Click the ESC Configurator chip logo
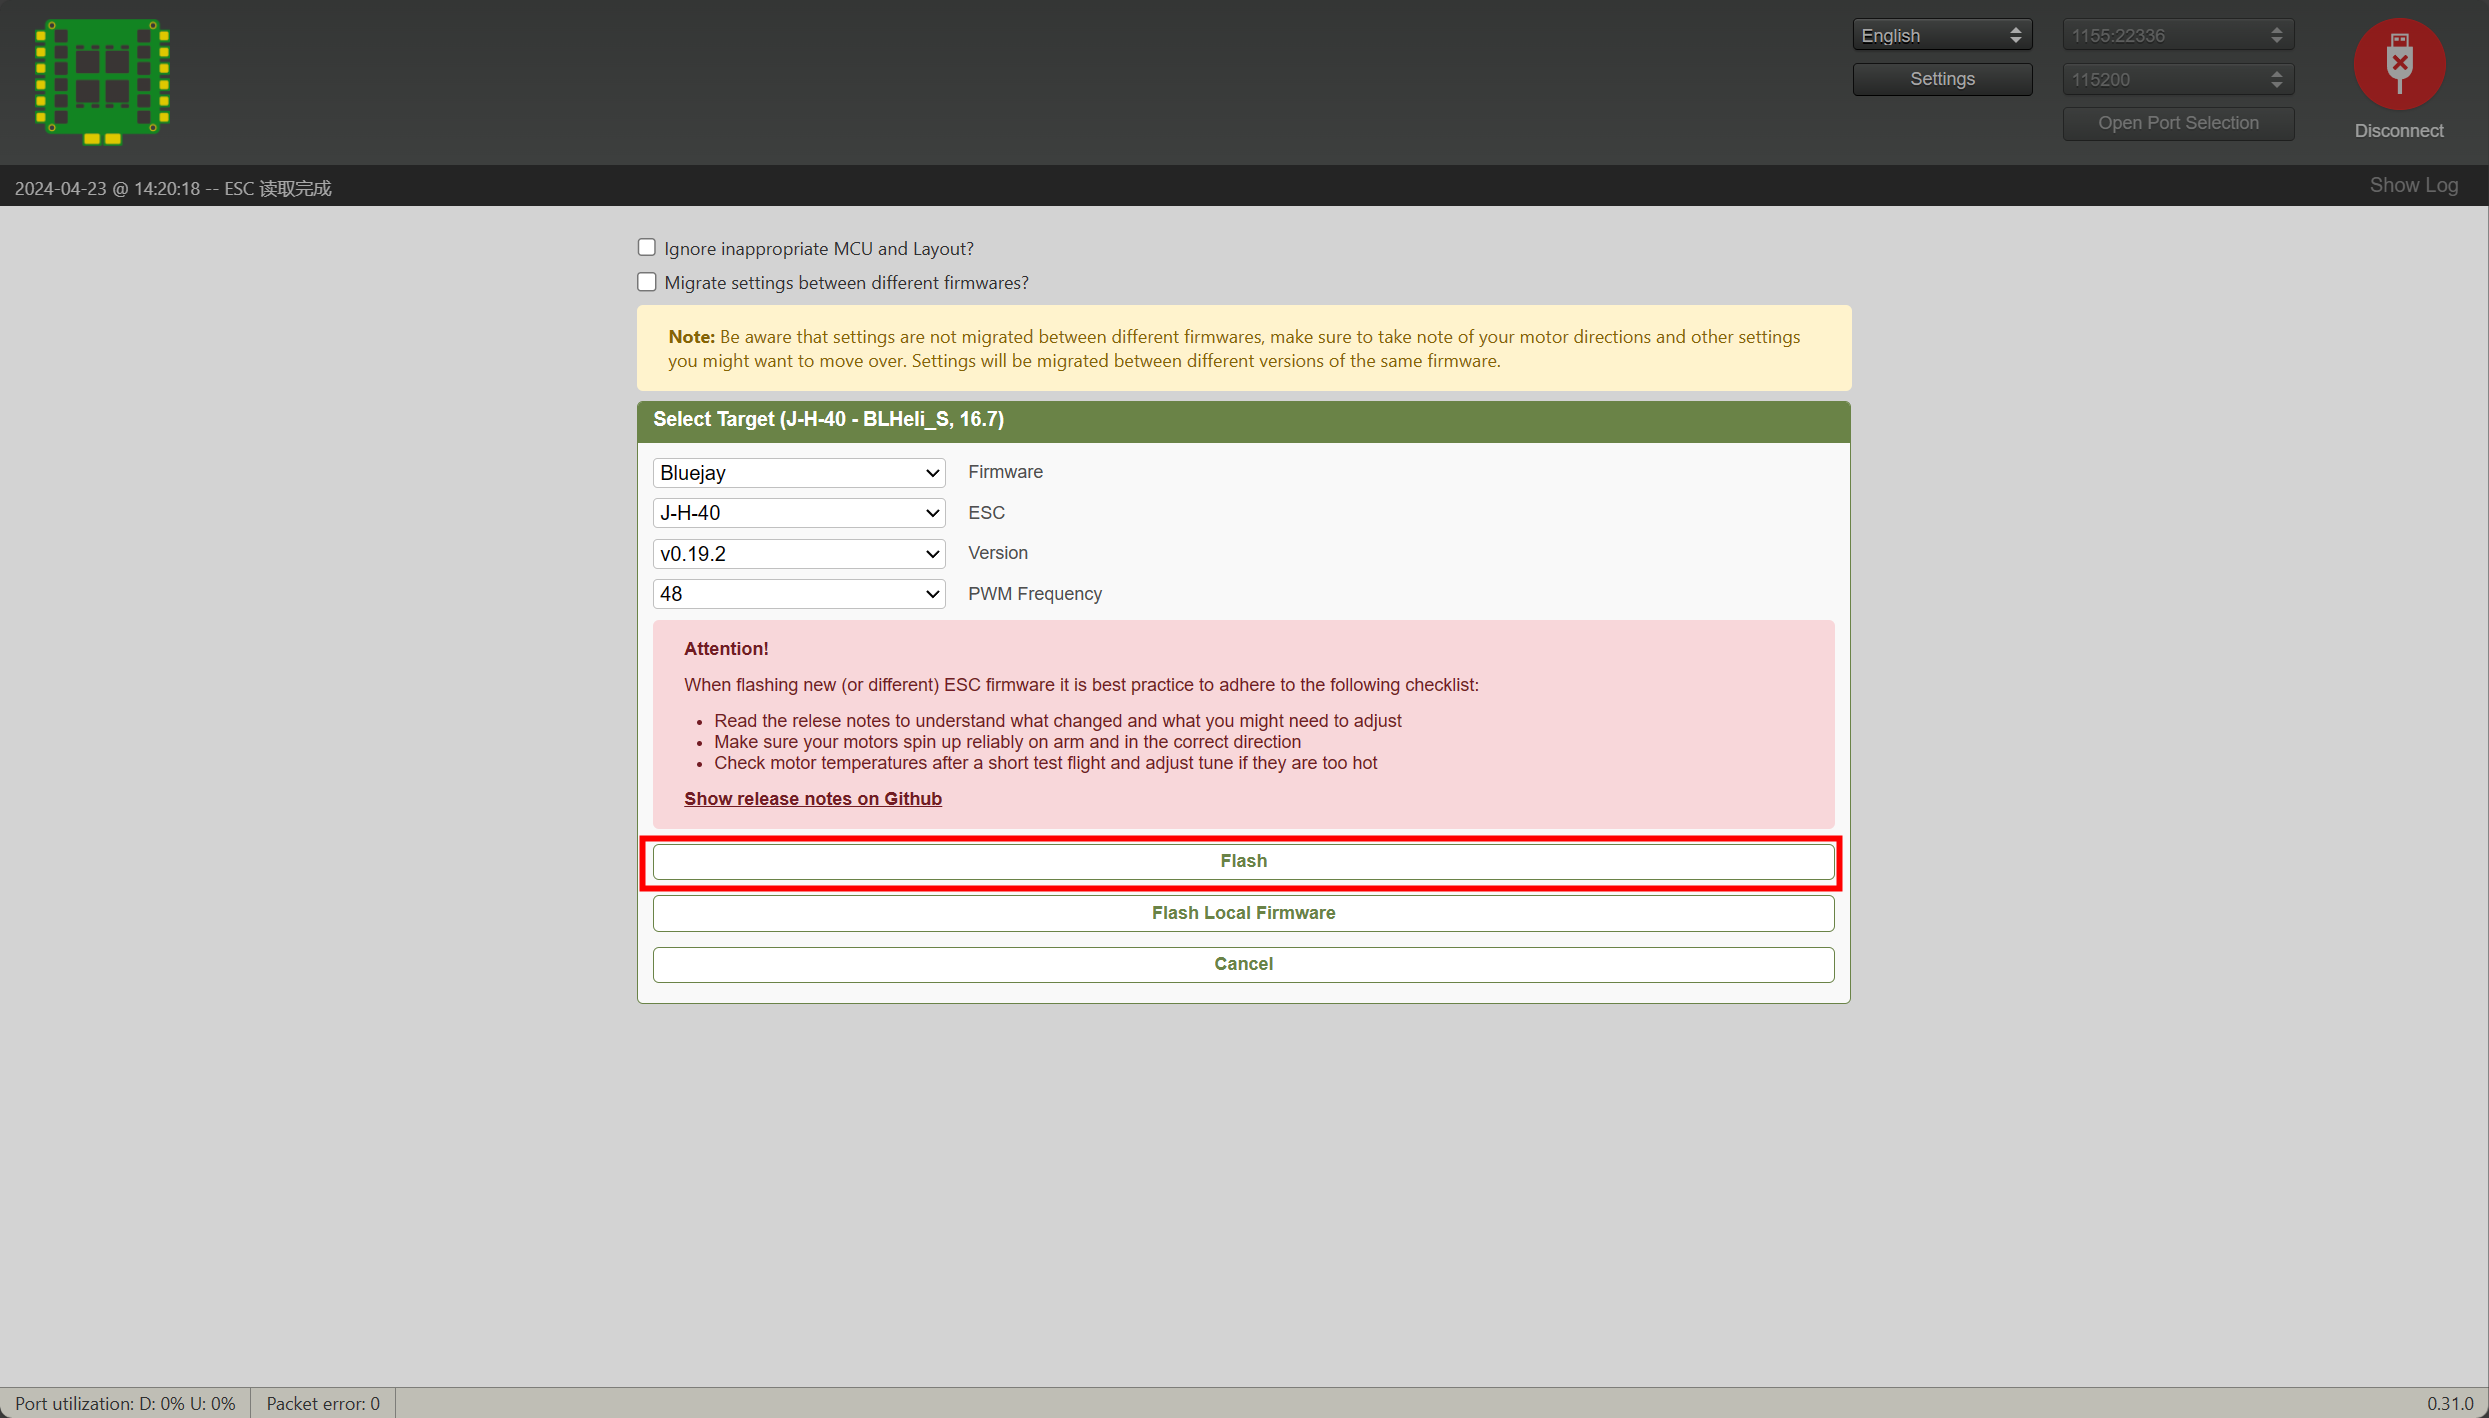 click(102, 81)
